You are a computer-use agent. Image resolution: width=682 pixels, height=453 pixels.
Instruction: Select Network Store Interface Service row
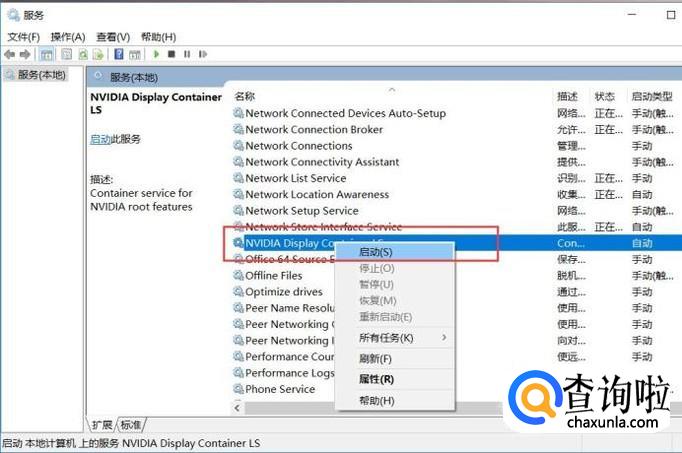coord(323,226)
